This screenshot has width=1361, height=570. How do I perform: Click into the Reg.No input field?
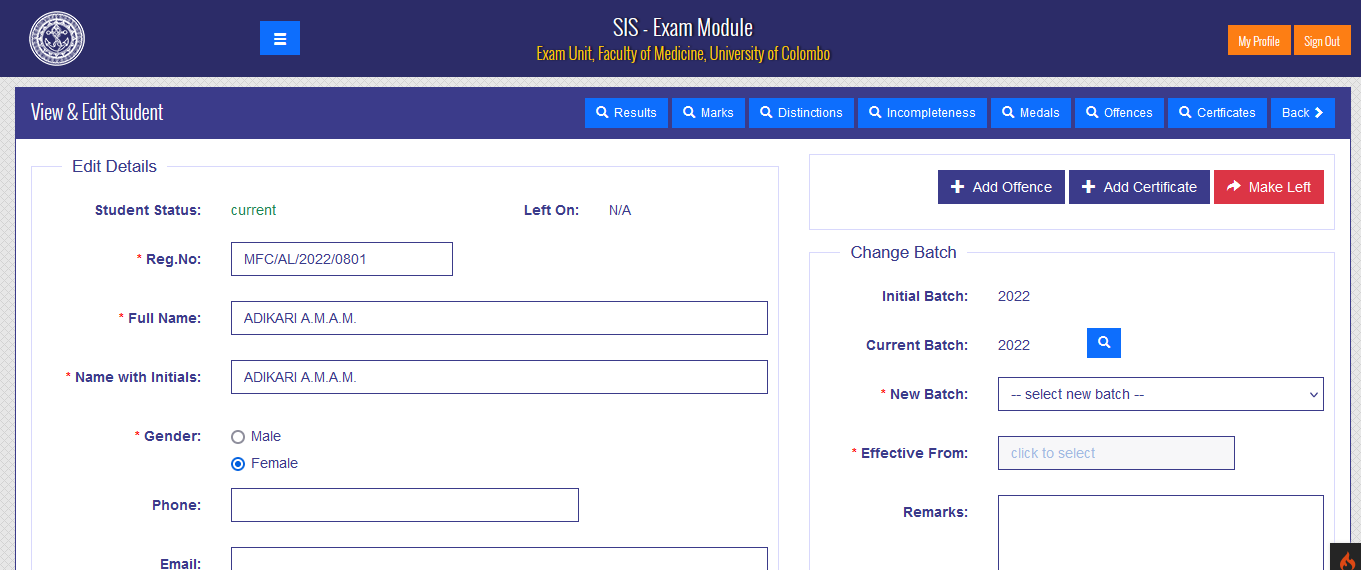341,259
